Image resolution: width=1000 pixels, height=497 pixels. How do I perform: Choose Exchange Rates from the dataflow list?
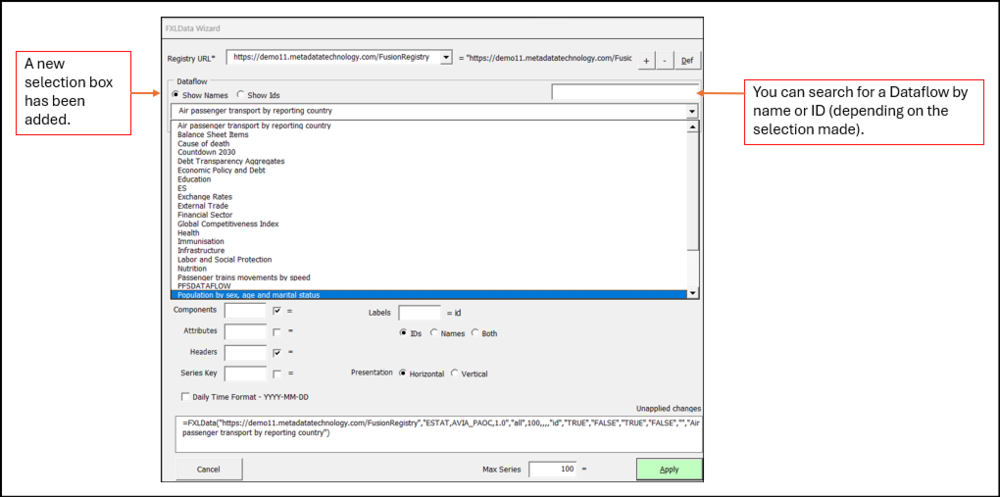coord(206,197)
